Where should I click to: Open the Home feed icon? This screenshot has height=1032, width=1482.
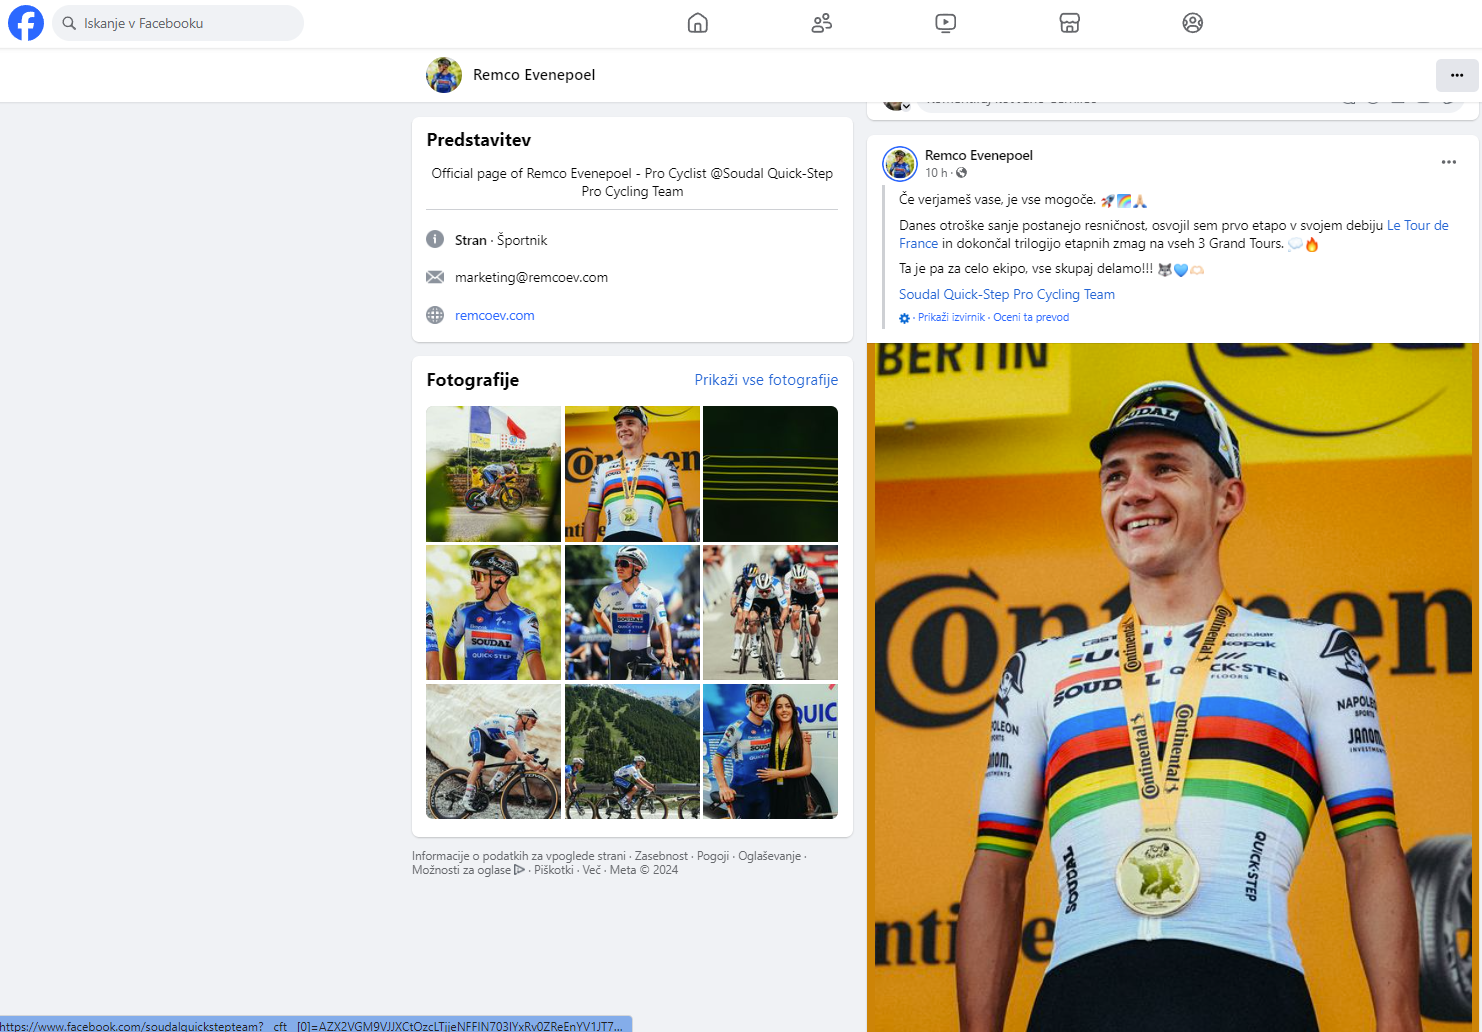(698, 23)
